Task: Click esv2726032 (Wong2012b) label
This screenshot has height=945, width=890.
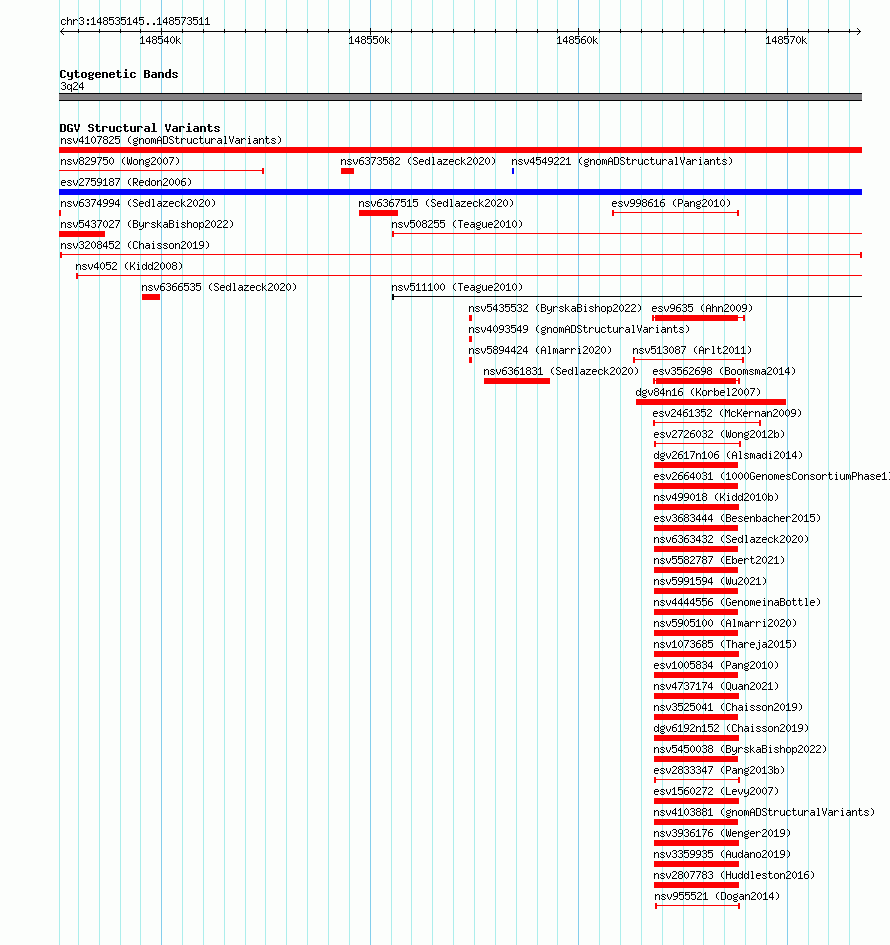Action: [x=719, y=435]
